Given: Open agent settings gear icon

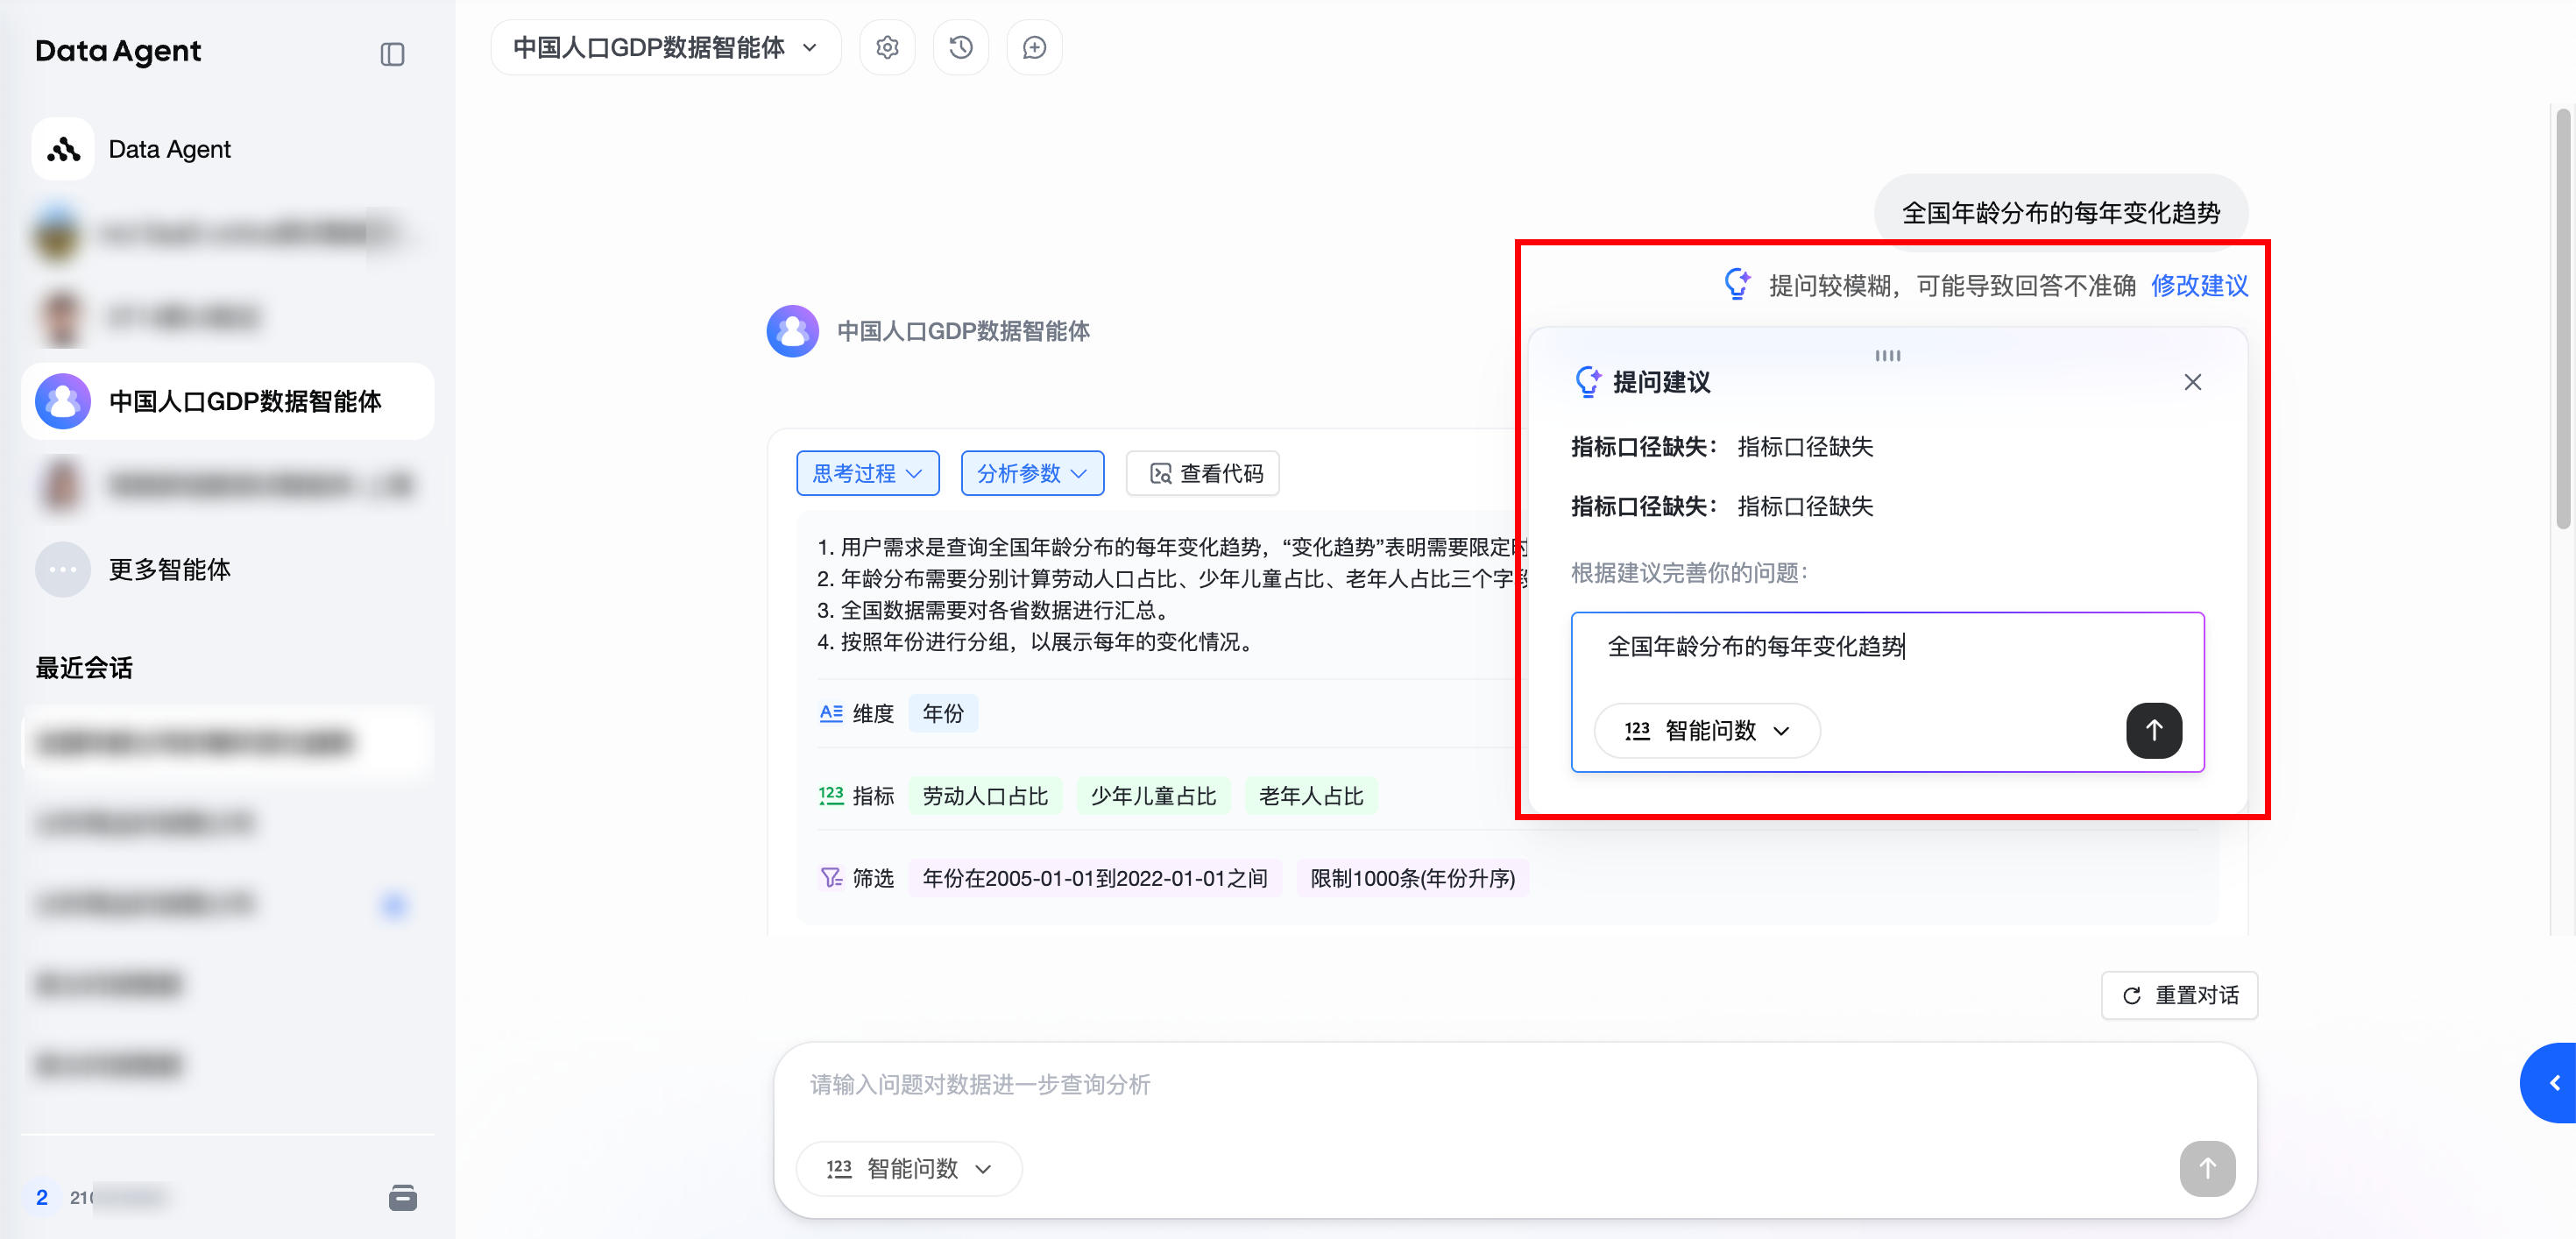Looking at the screenshot, I should point(887,48).
